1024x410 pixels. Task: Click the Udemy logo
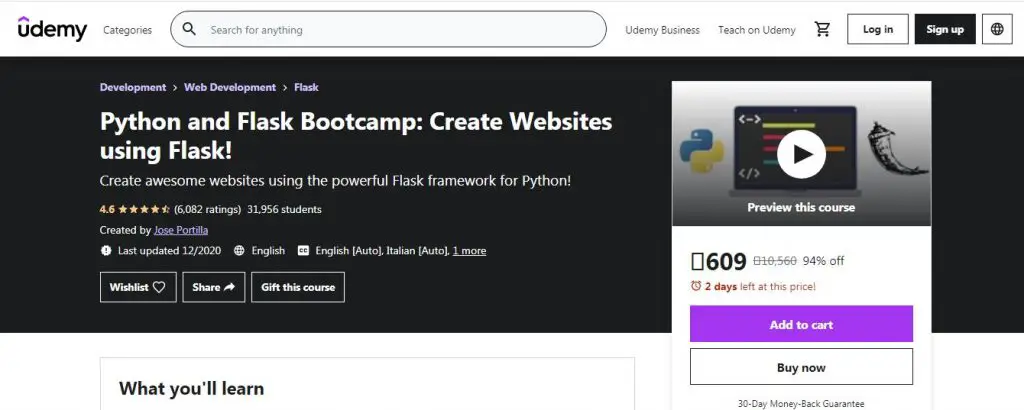coord(52,29)
